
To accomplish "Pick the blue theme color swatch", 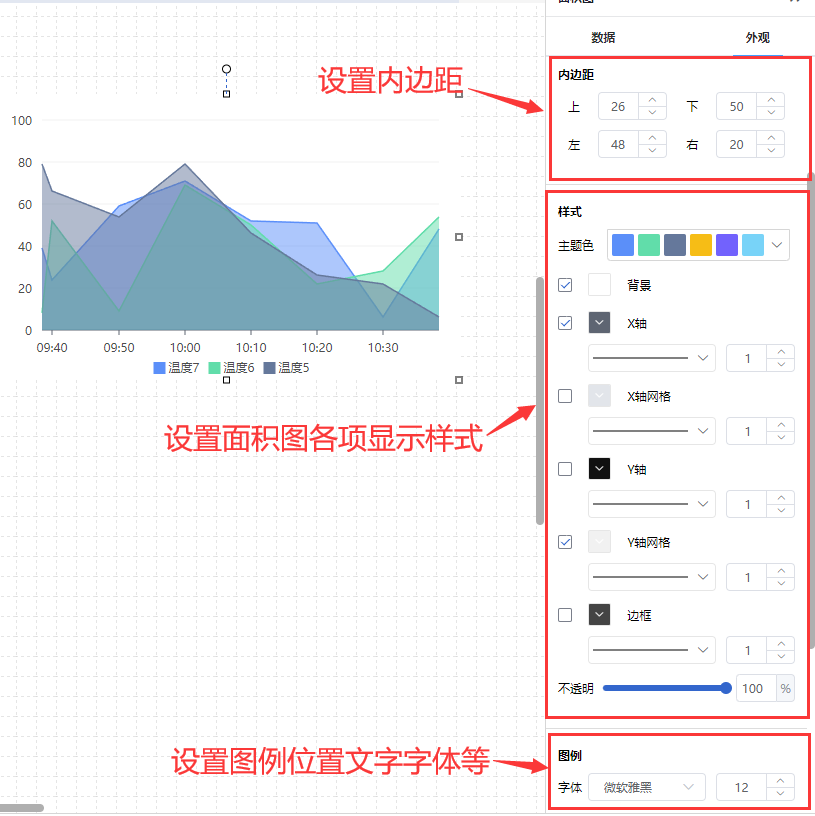I will (x=623, y=245).
